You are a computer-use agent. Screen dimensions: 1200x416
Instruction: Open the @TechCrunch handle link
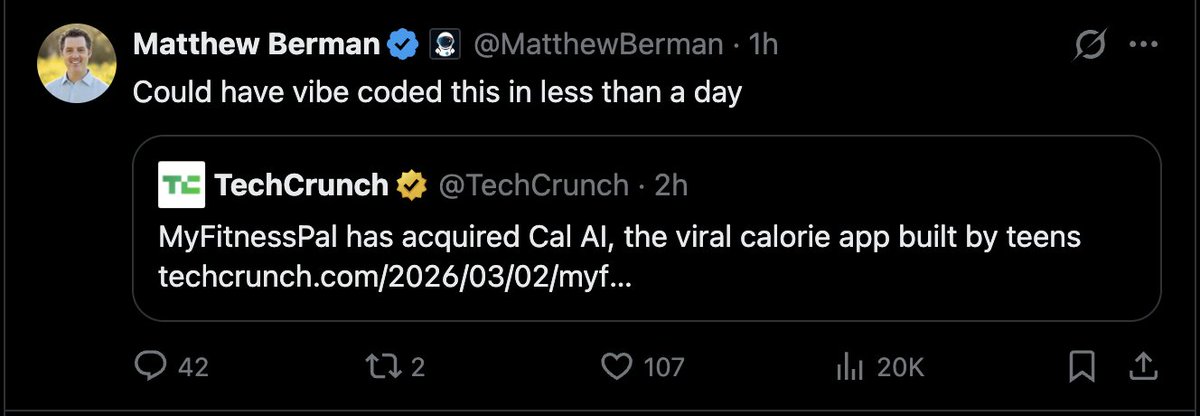534,185
